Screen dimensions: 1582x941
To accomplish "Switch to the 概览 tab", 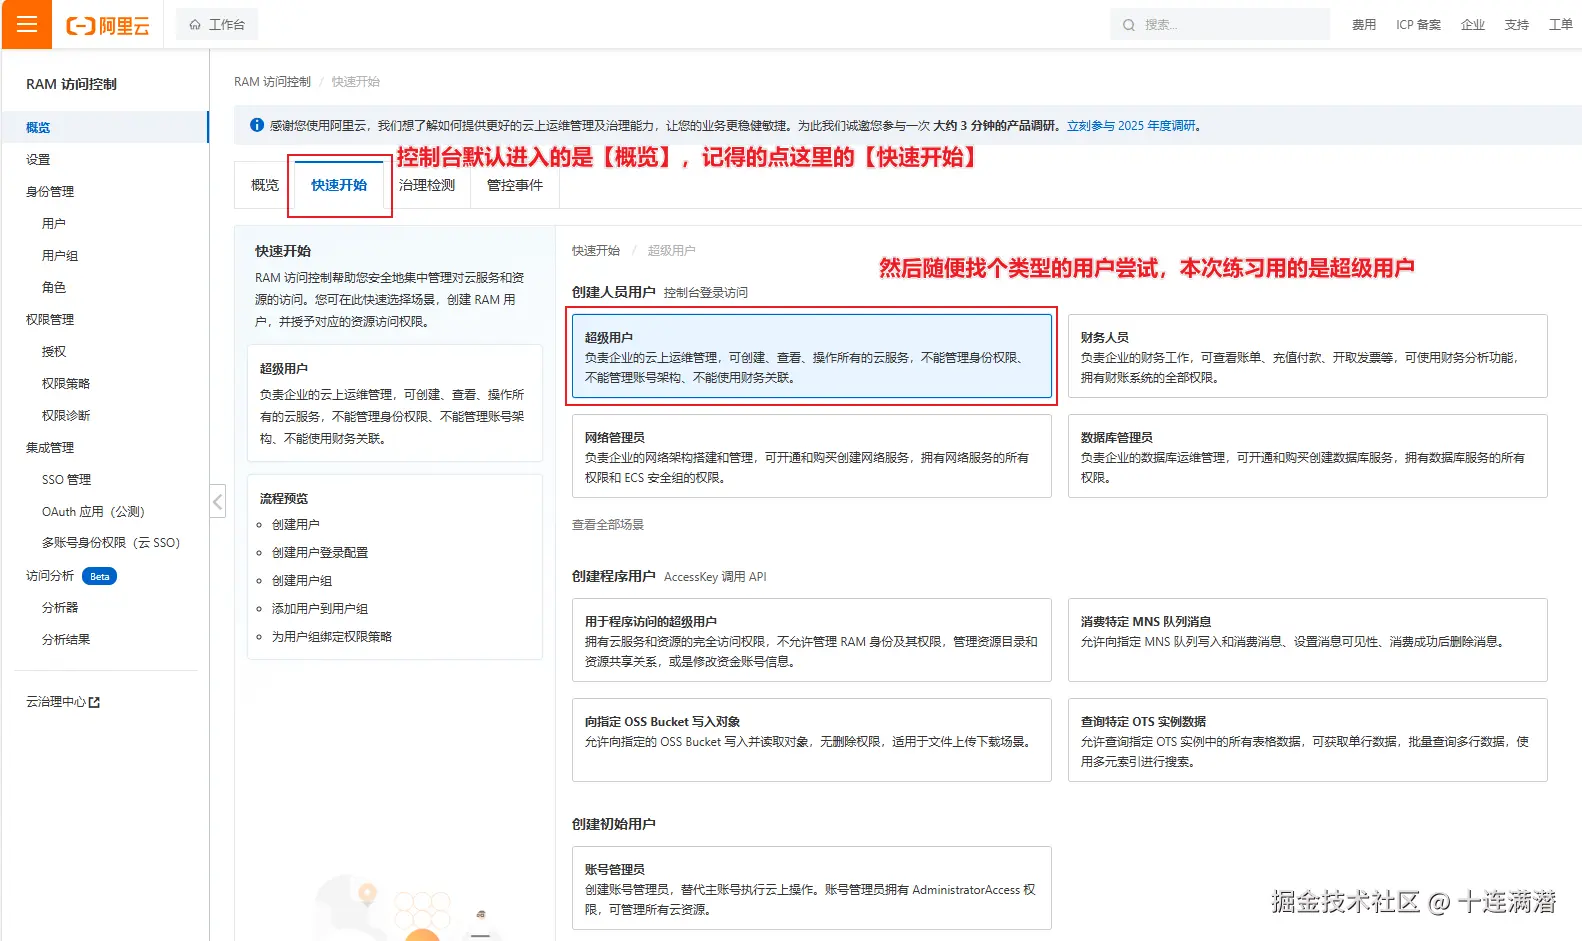I will tap(265, 185).
